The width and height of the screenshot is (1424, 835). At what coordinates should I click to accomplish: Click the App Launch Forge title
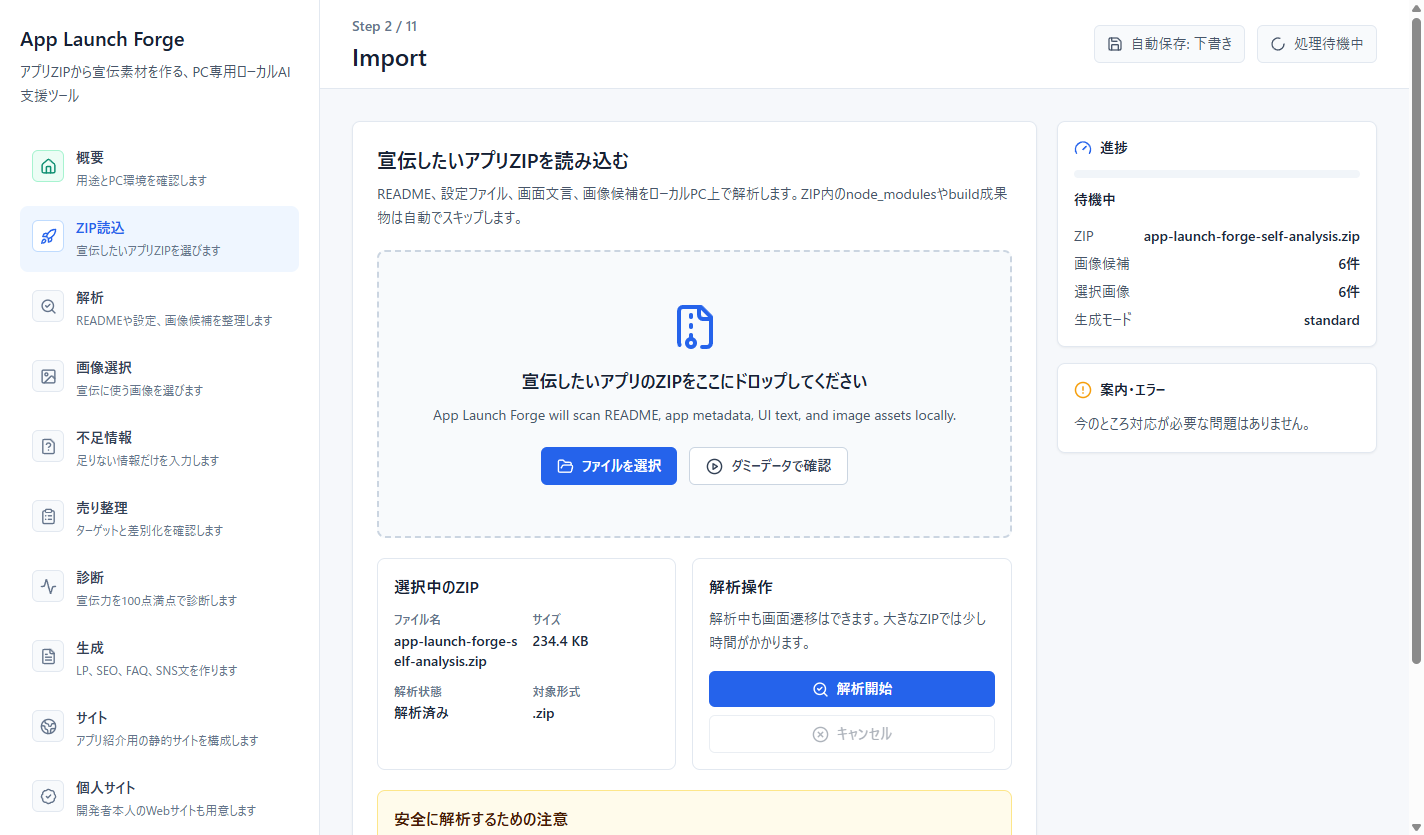102,40
